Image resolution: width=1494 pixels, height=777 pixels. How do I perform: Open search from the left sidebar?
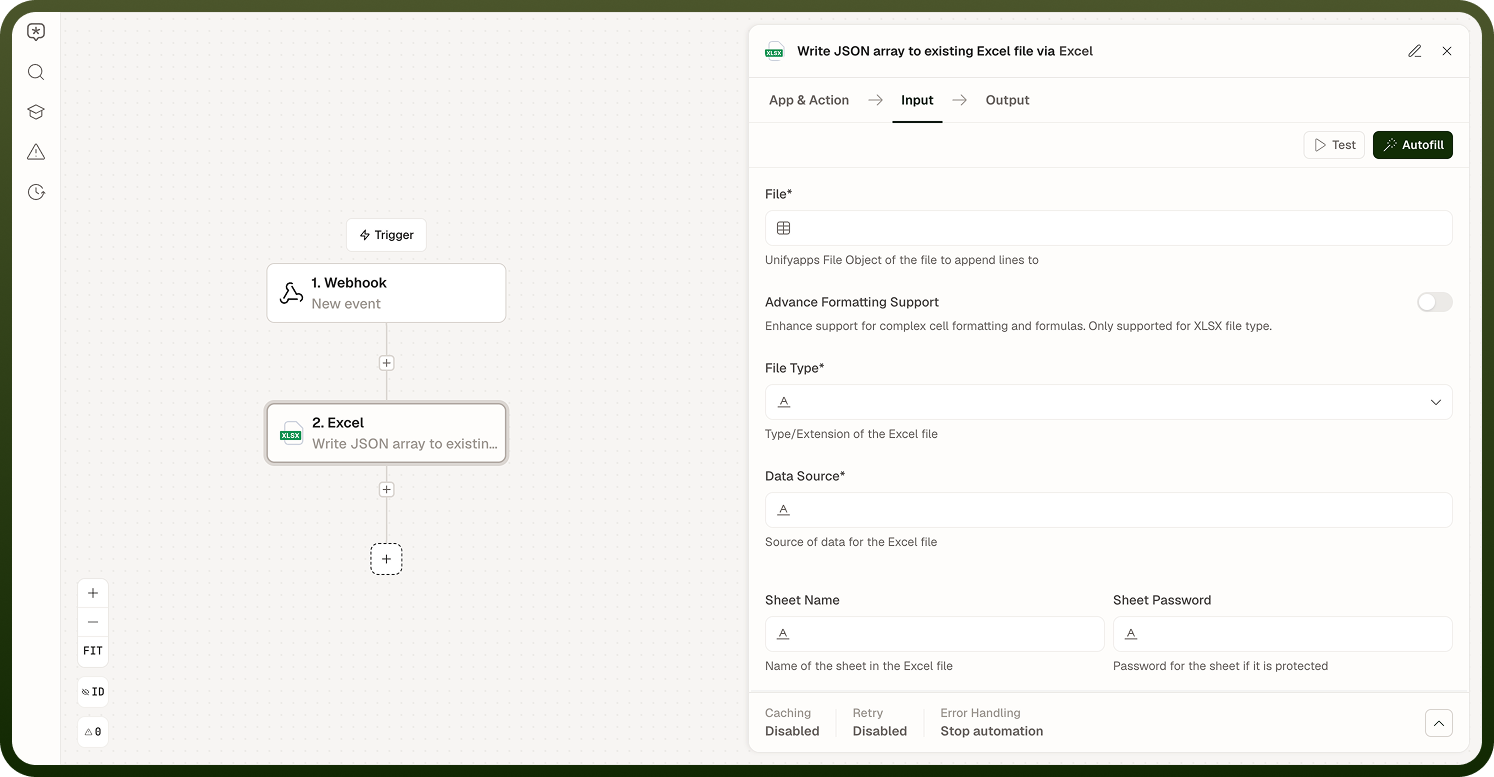(x=36, y=72)
